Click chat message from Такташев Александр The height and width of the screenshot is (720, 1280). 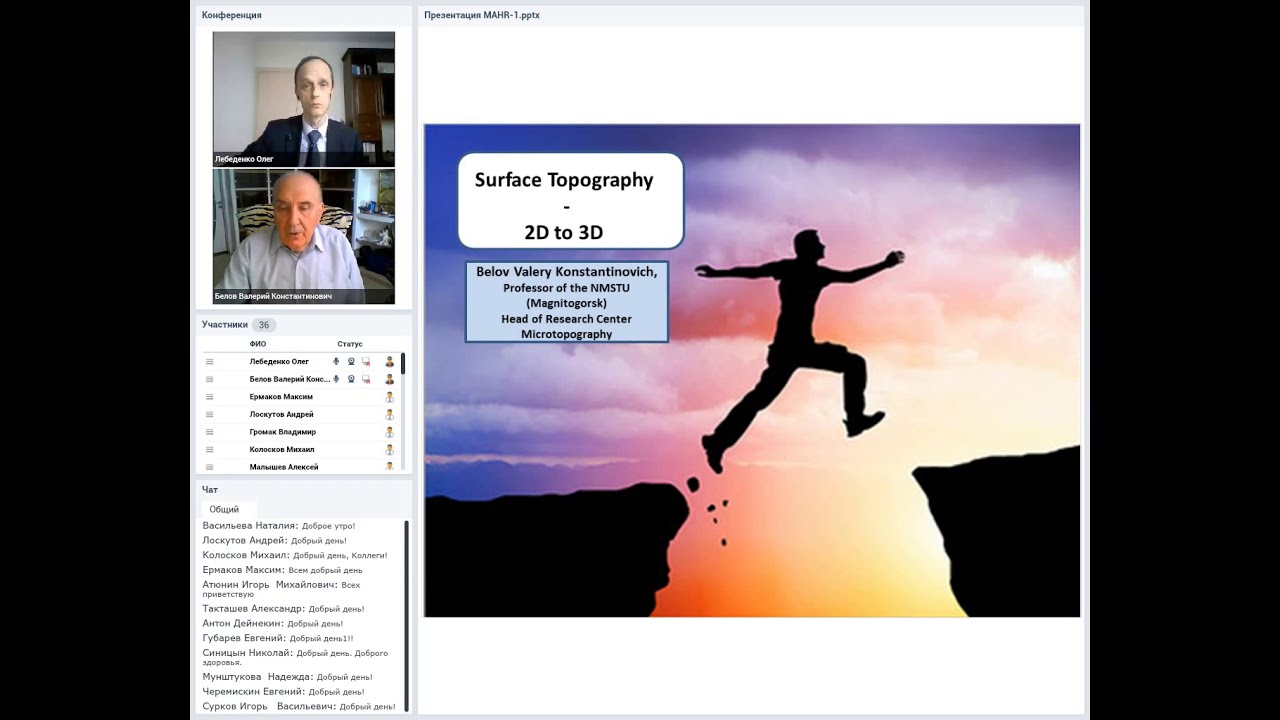[283, 608]
